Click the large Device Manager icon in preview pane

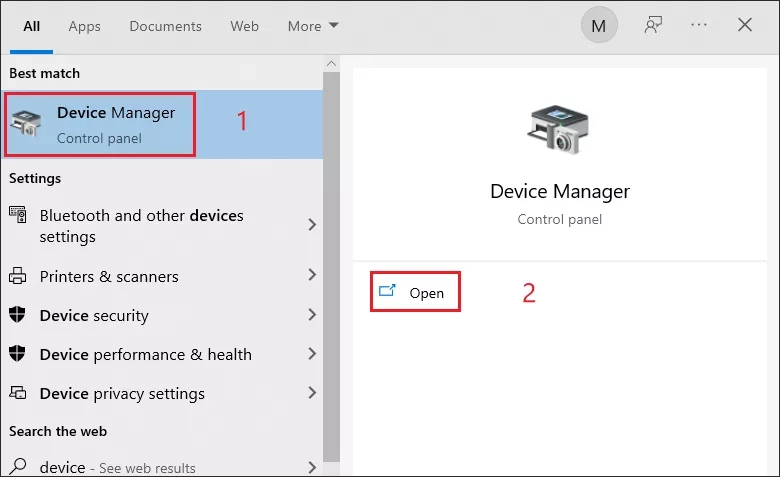(559, 129)
